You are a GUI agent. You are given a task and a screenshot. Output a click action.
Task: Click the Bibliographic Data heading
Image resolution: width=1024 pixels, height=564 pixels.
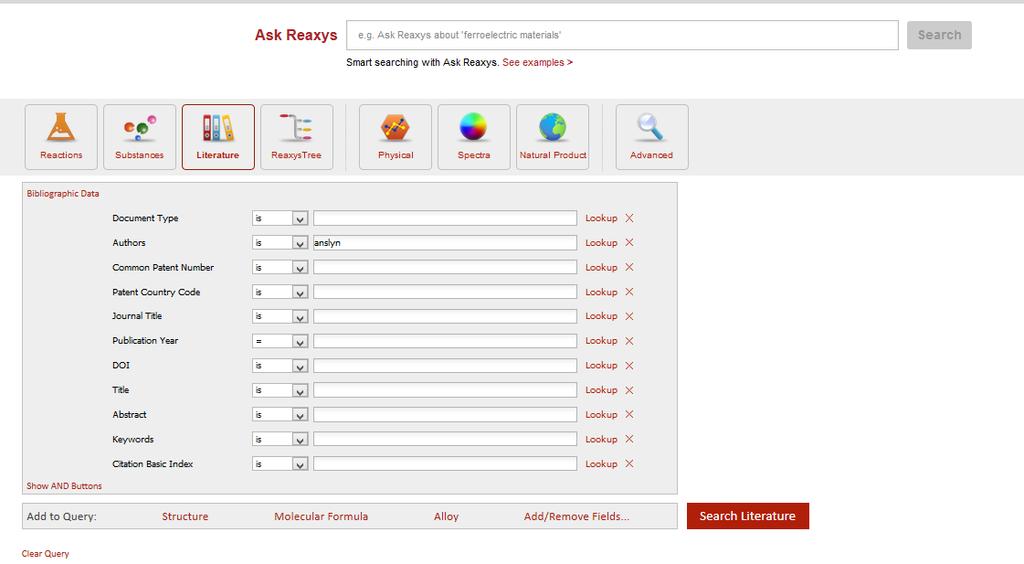(63, 194)
